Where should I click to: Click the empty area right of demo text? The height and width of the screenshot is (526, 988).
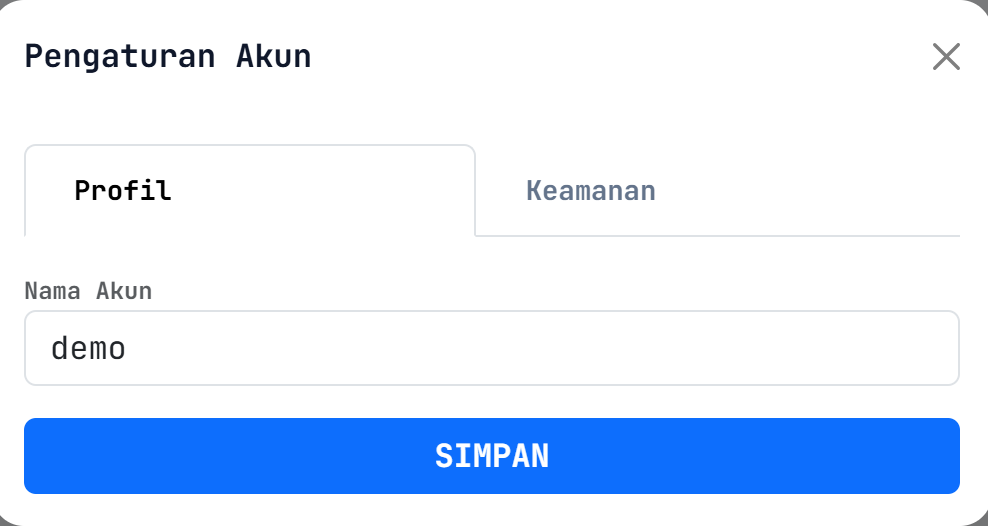pos(600,348)
